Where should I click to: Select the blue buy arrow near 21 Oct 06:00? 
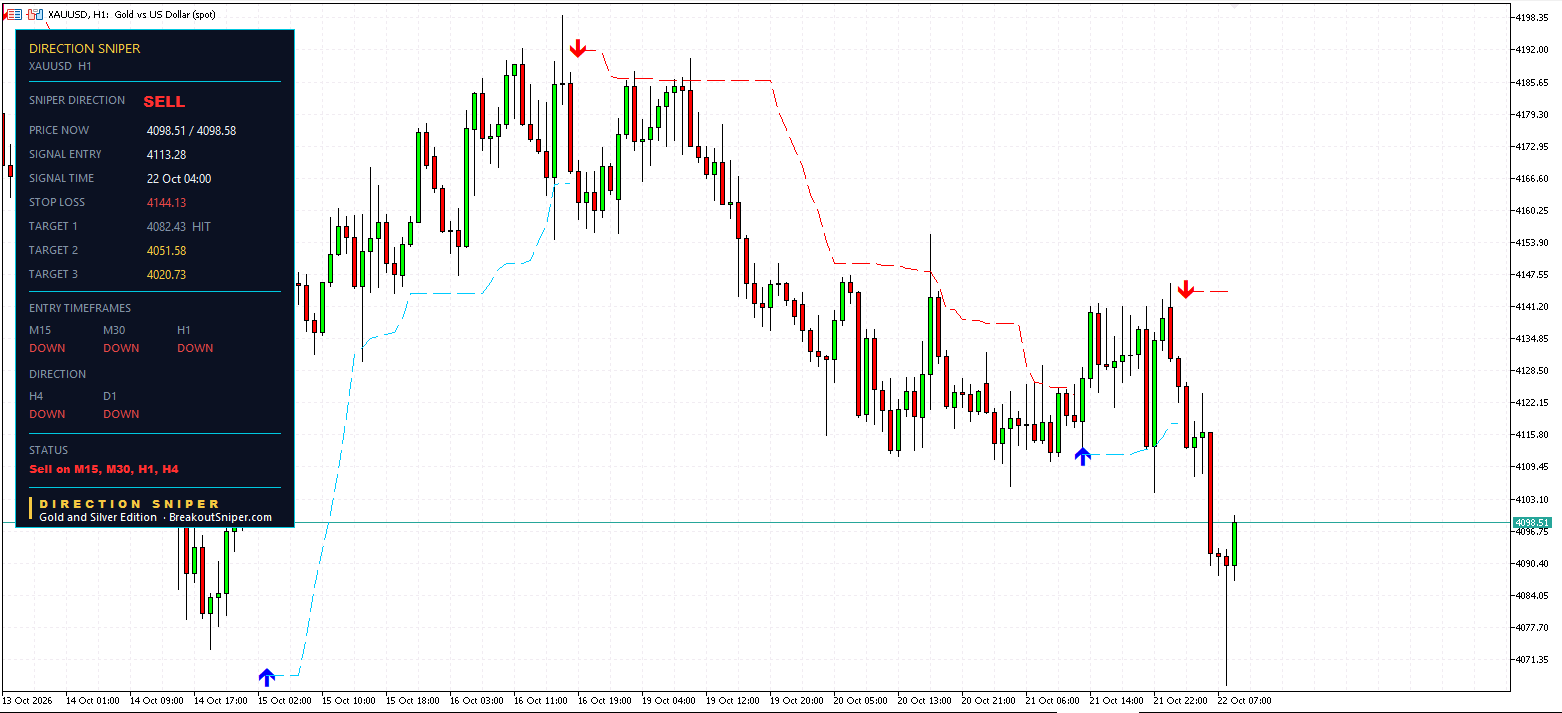pyautogui.click(x=1082, y=456)
